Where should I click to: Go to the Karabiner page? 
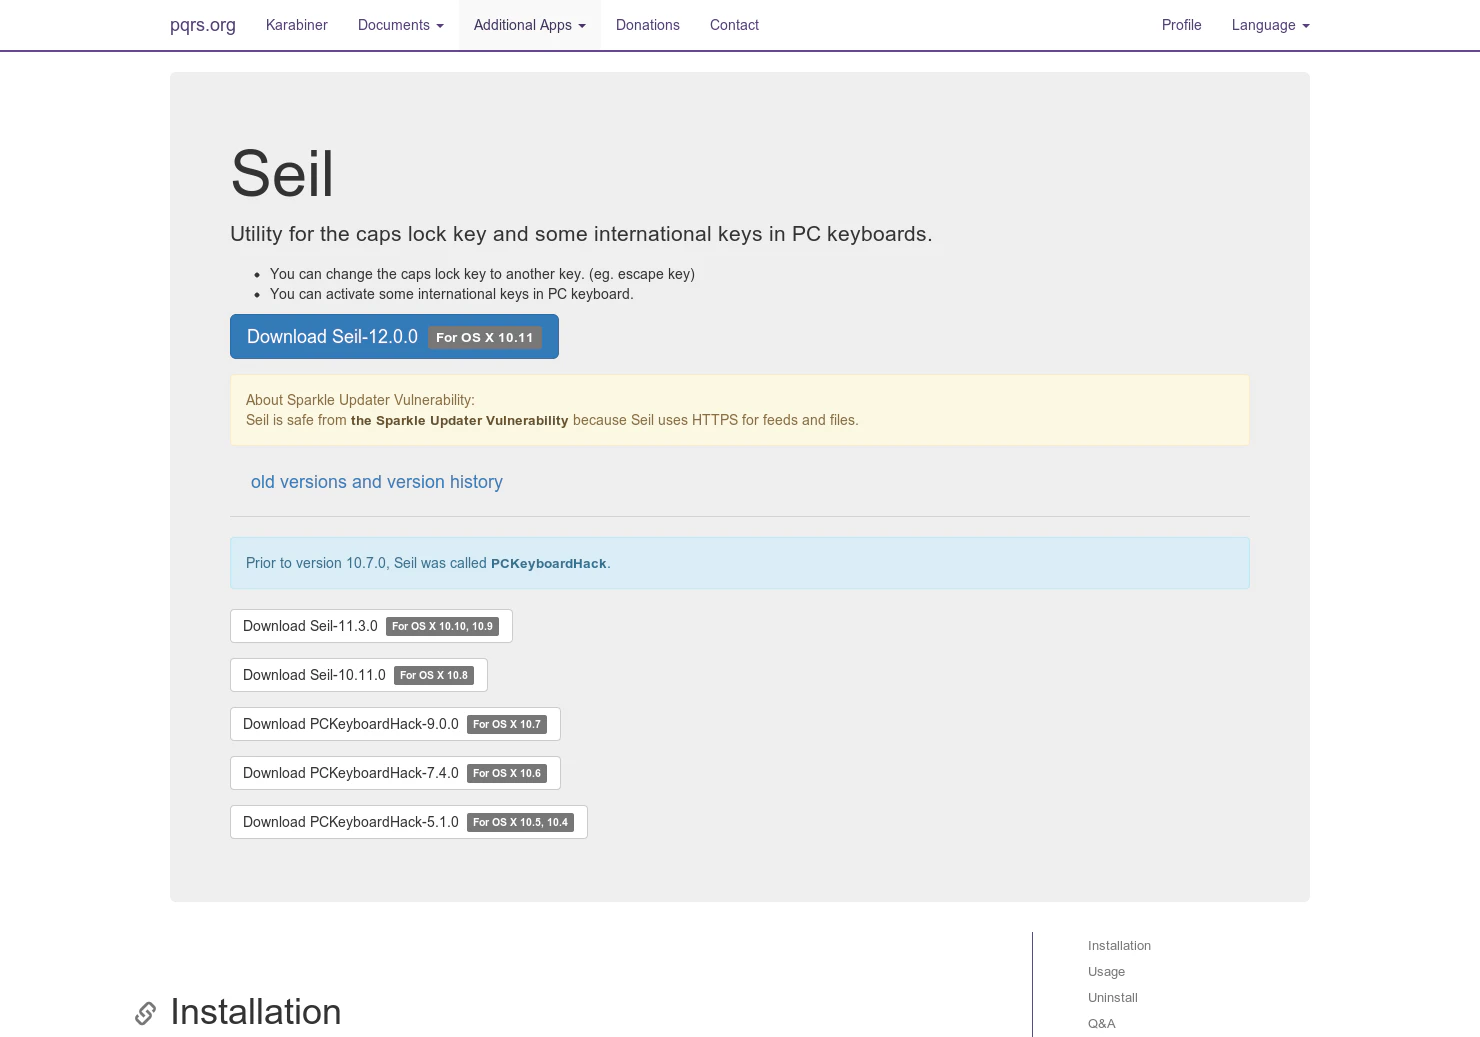click(297, 25)
